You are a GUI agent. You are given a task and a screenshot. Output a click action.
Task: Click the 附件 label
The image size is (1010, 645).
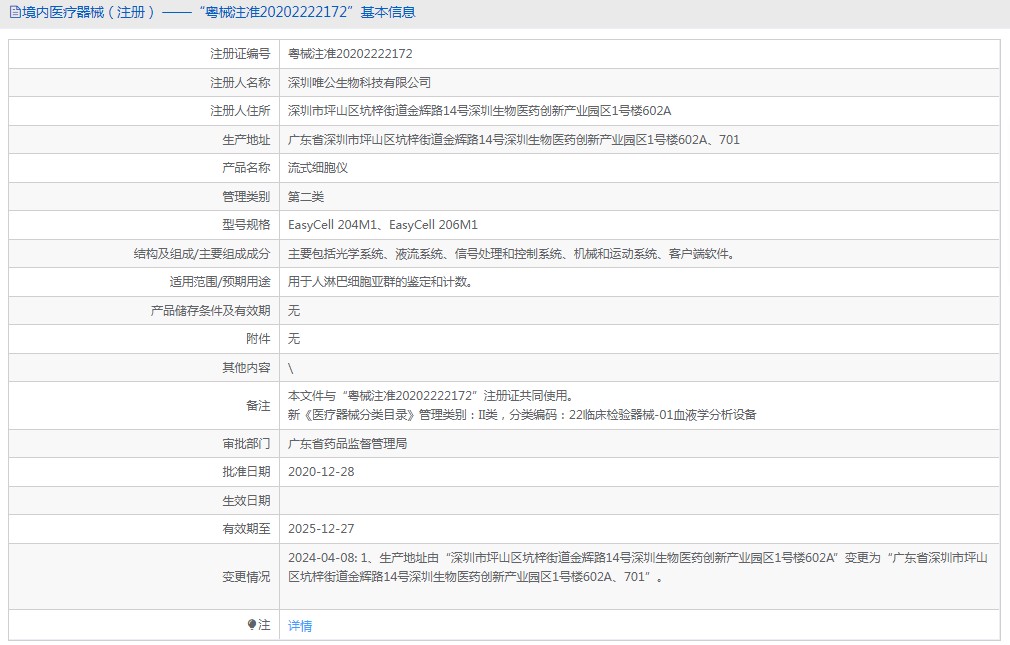pyautogui.click(x=258, y=338)
